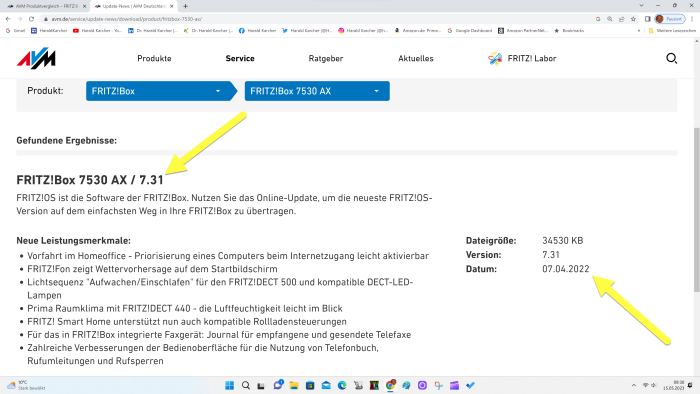Click the Chrome icon in the taskbar
This screenshot has width=700, height=394.
click(x=390, y=386)
